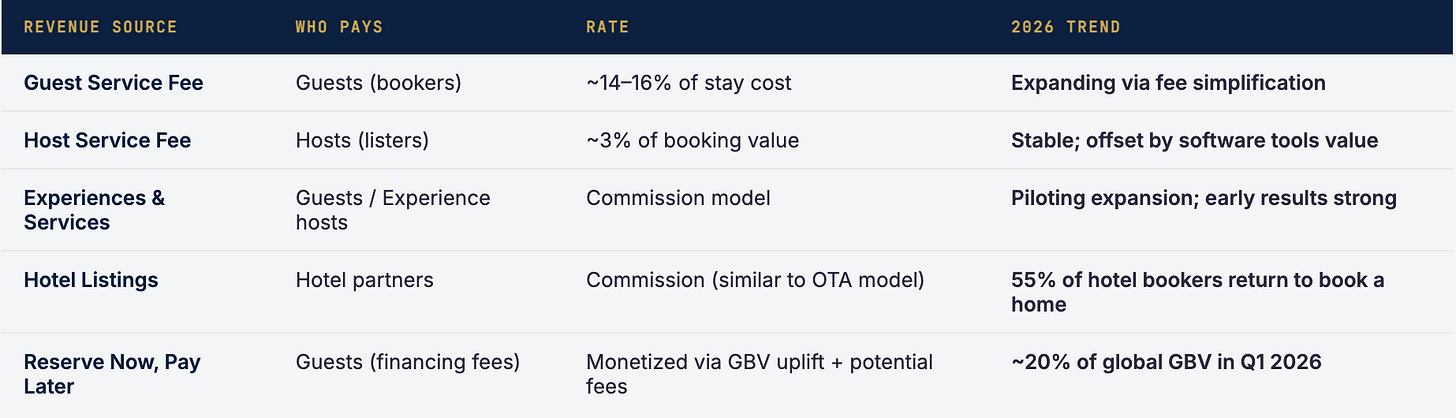
Task: Click Expanding via fee simplification text
Action: pyautogui.click(x=1169, y=83)
